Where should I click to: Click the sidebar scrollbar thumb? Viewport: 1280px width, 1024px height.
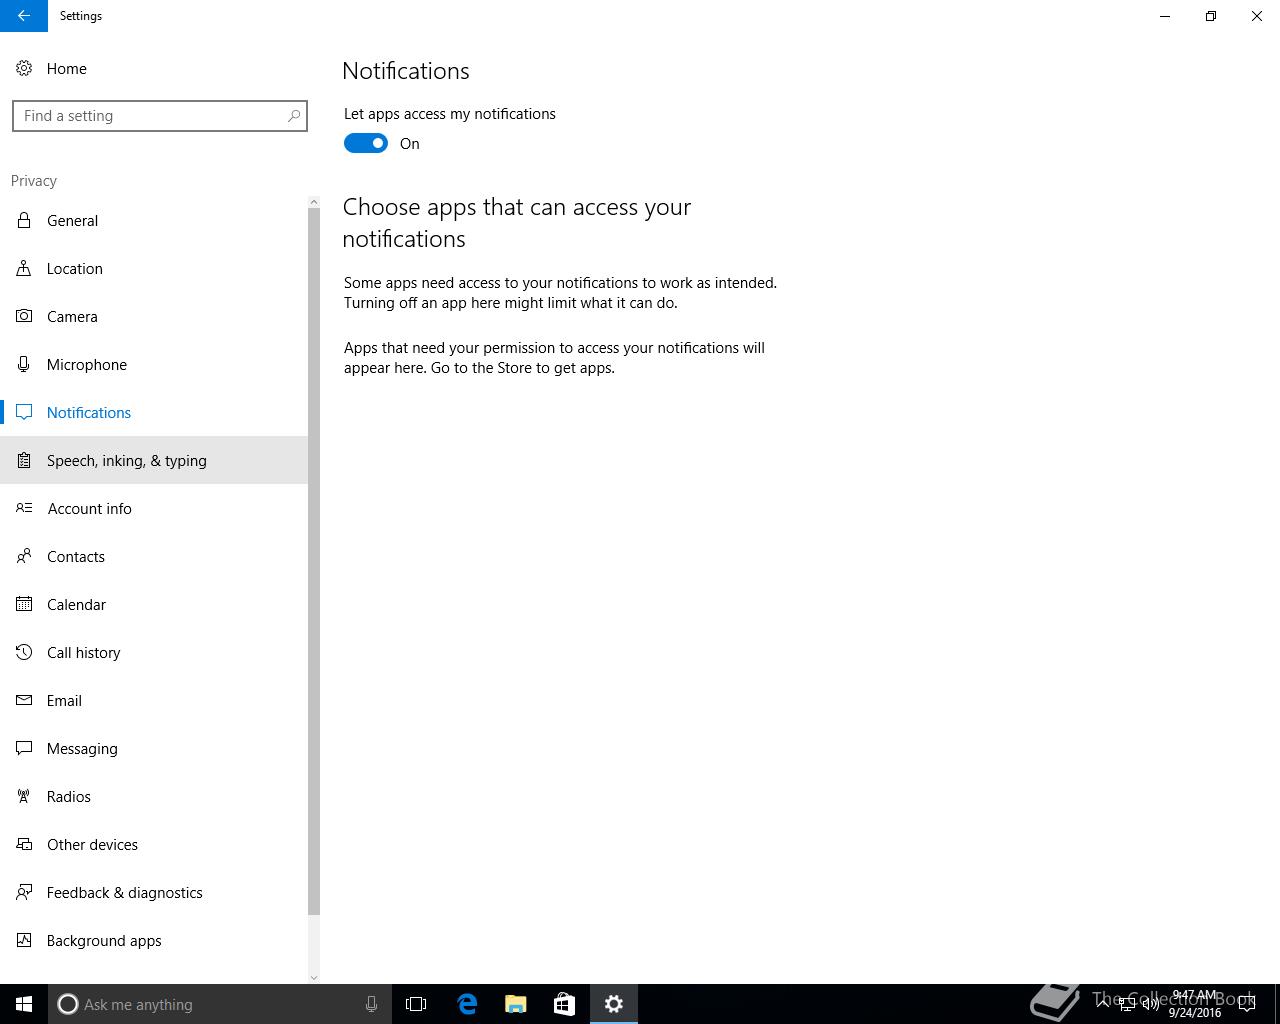[x=314, y=561]
